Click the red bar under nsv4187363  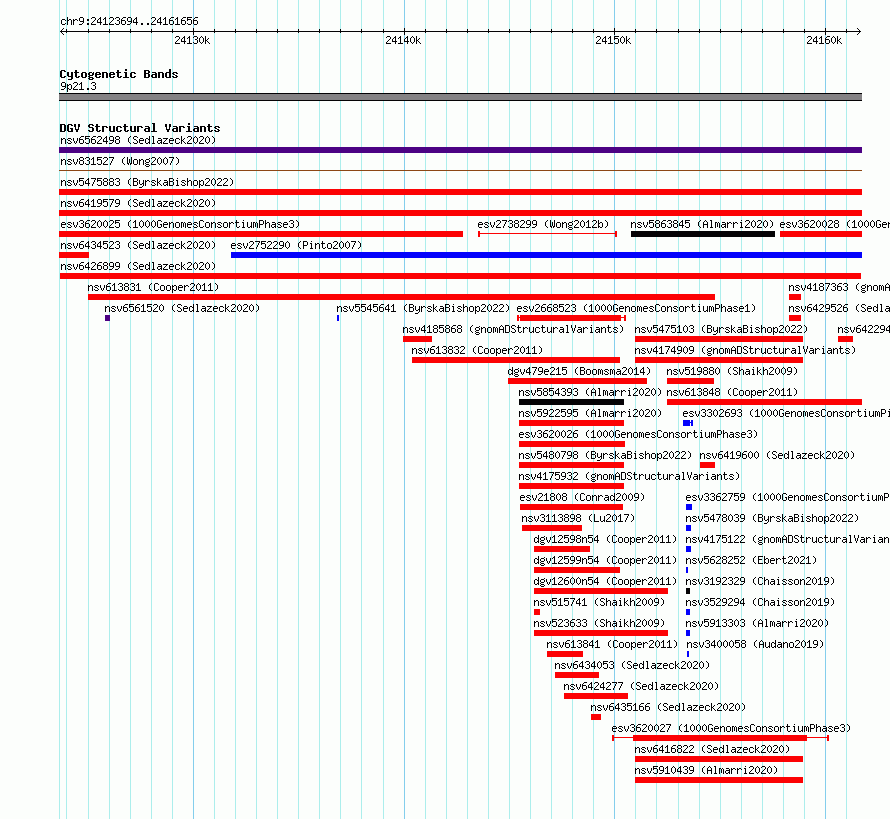click(x=795, y=297)
